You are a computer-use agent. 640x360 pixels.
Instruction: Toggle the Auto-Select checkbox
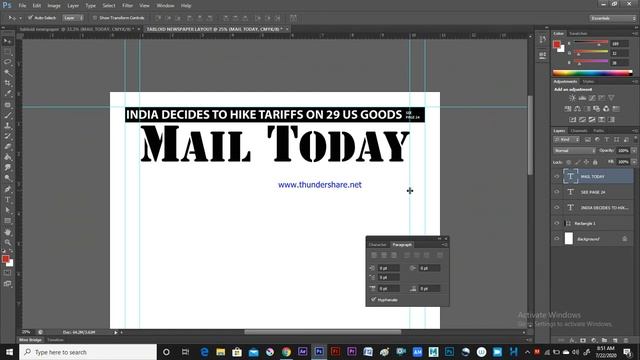(x=30, y=18)
